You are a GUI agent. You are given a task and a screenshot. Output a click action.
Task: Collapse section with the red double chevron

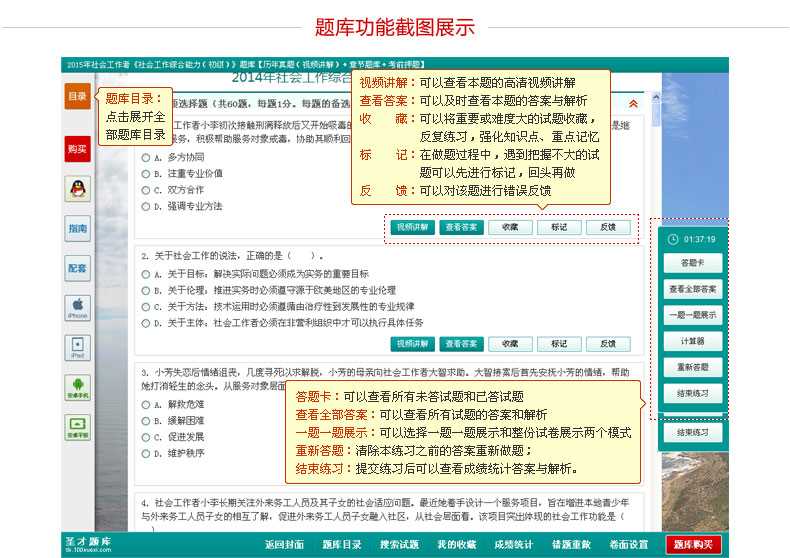click(x=632, y=103)
